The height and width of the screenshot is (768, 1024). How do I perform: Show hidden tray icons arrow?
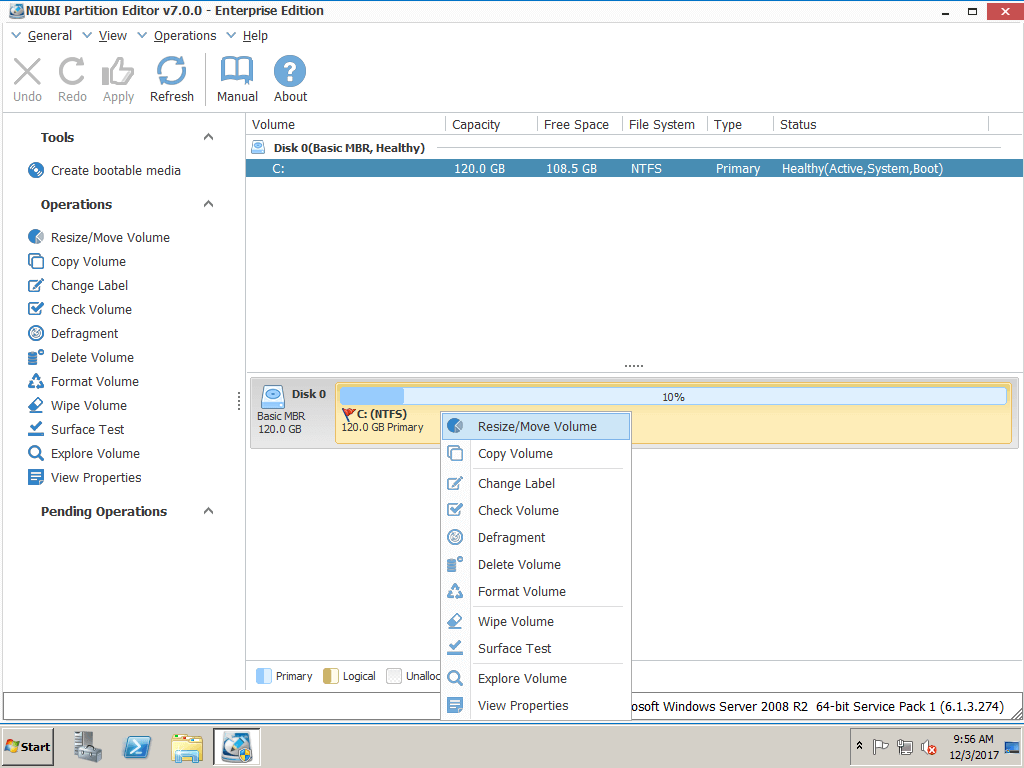859,746
